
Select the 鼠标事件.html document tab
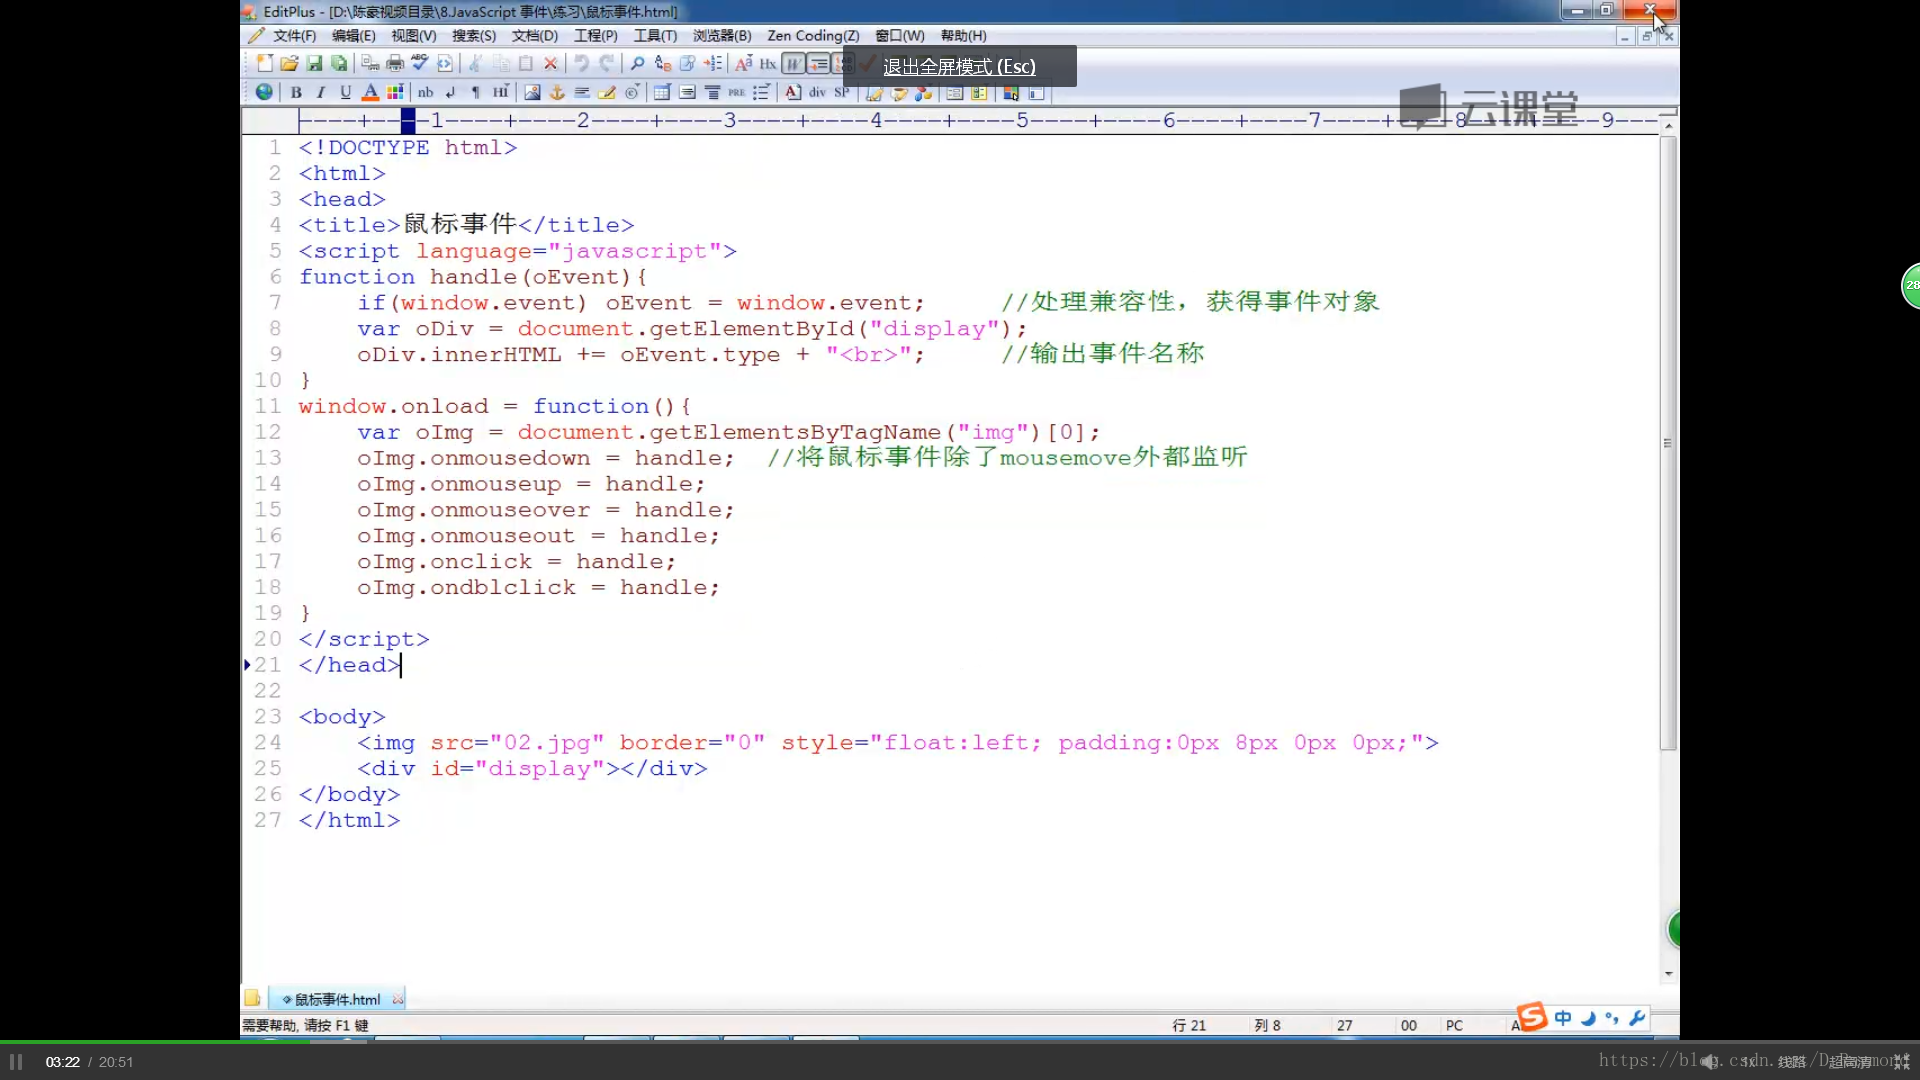click(x=337, y=999)
